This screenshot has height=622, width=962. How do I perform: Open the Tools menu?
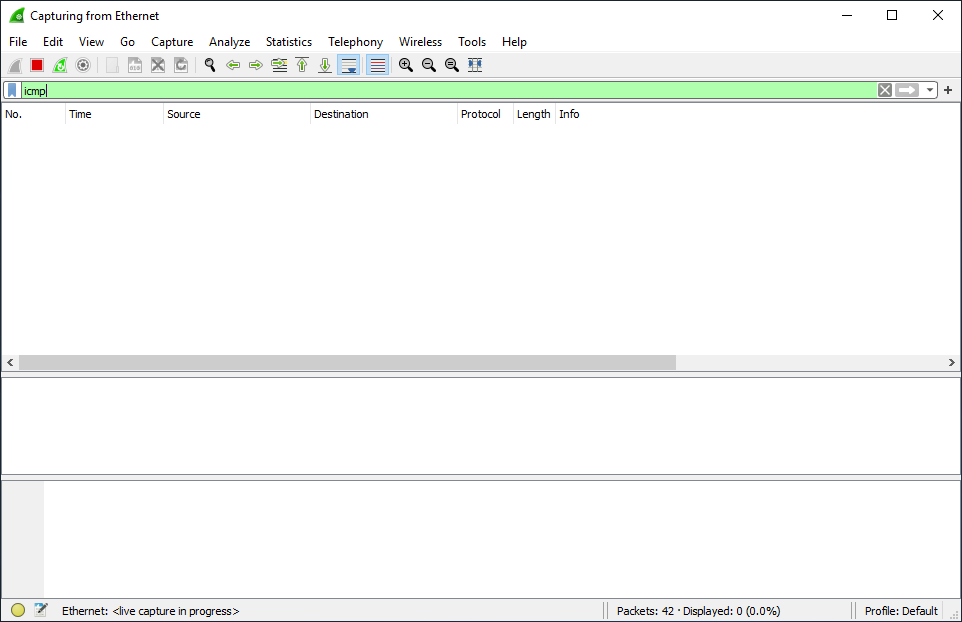(x=472, y=42)
